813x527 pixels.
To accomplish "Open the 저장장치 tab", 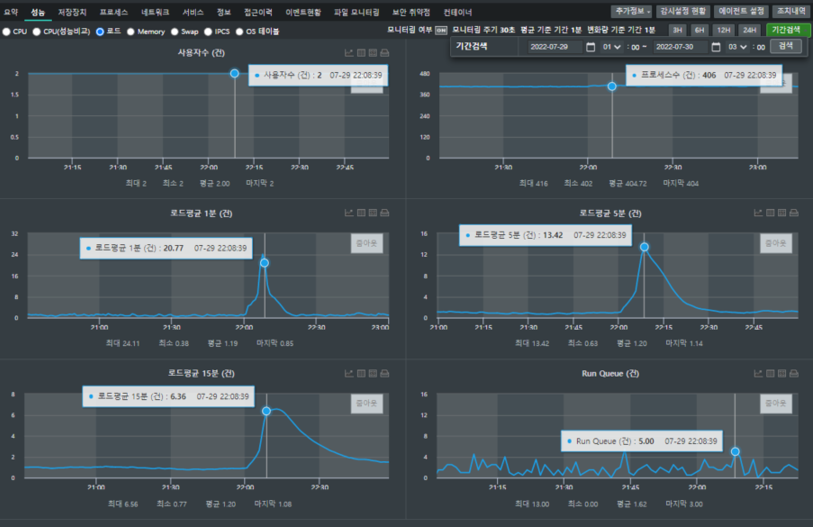I will [x=73, y=12].
